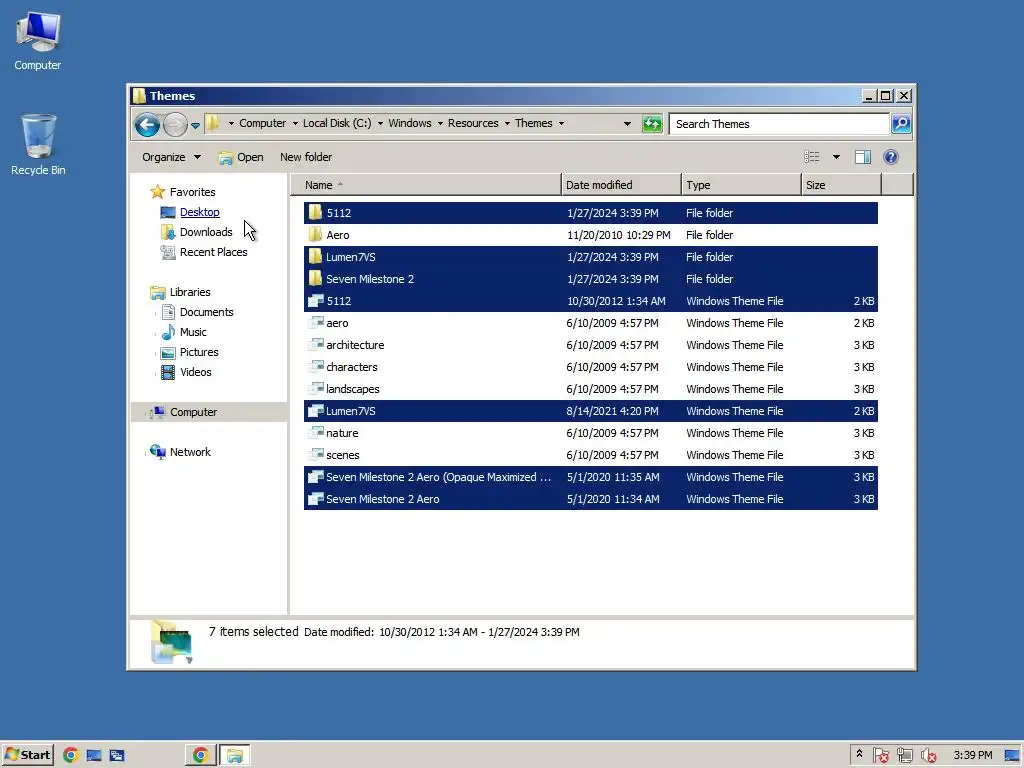Open the Documents library
The image size is (1024, 768).
(x=206, y=312)
